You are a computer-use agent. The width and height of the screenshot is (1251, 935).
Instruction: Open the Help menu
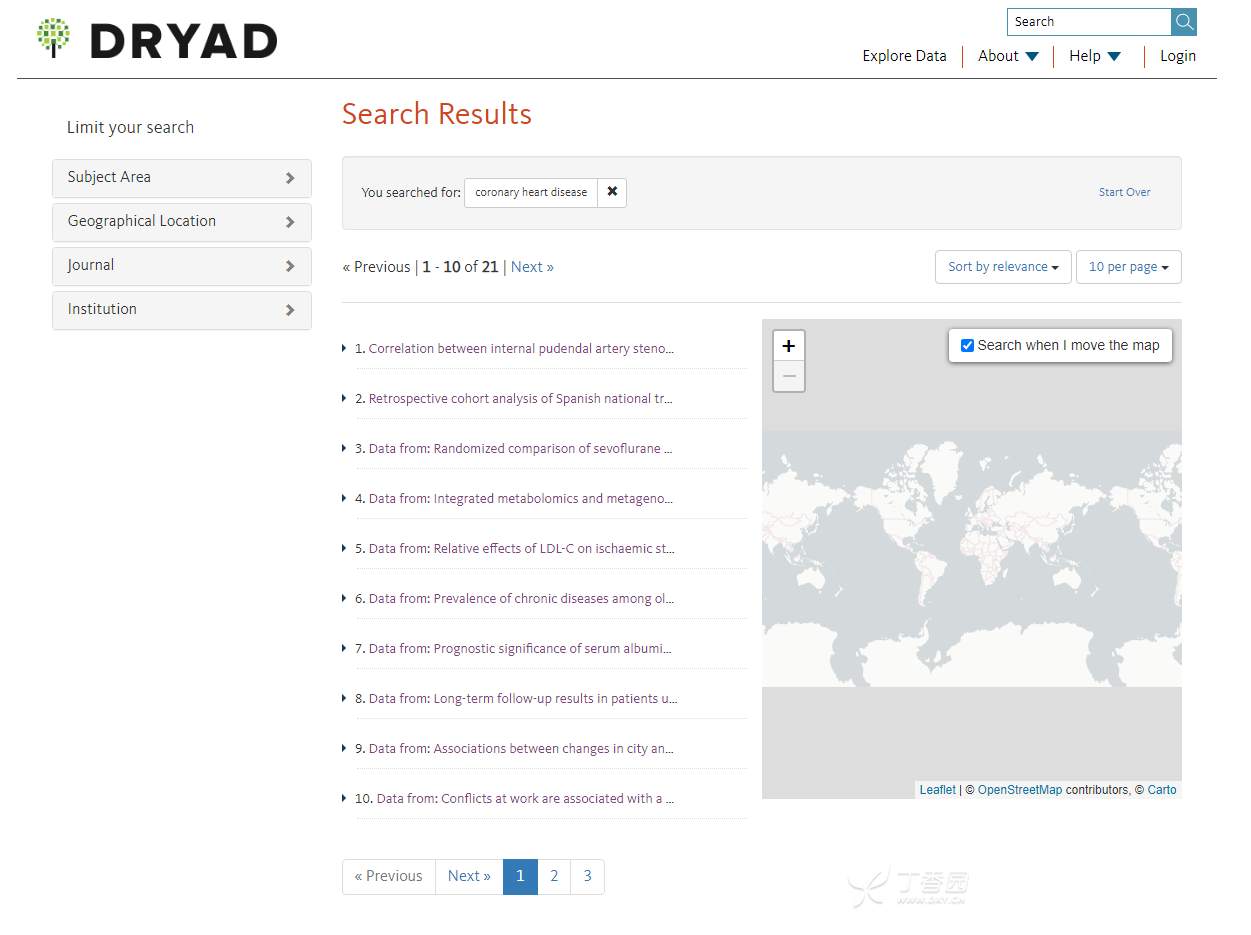(x=1095, y=56)
